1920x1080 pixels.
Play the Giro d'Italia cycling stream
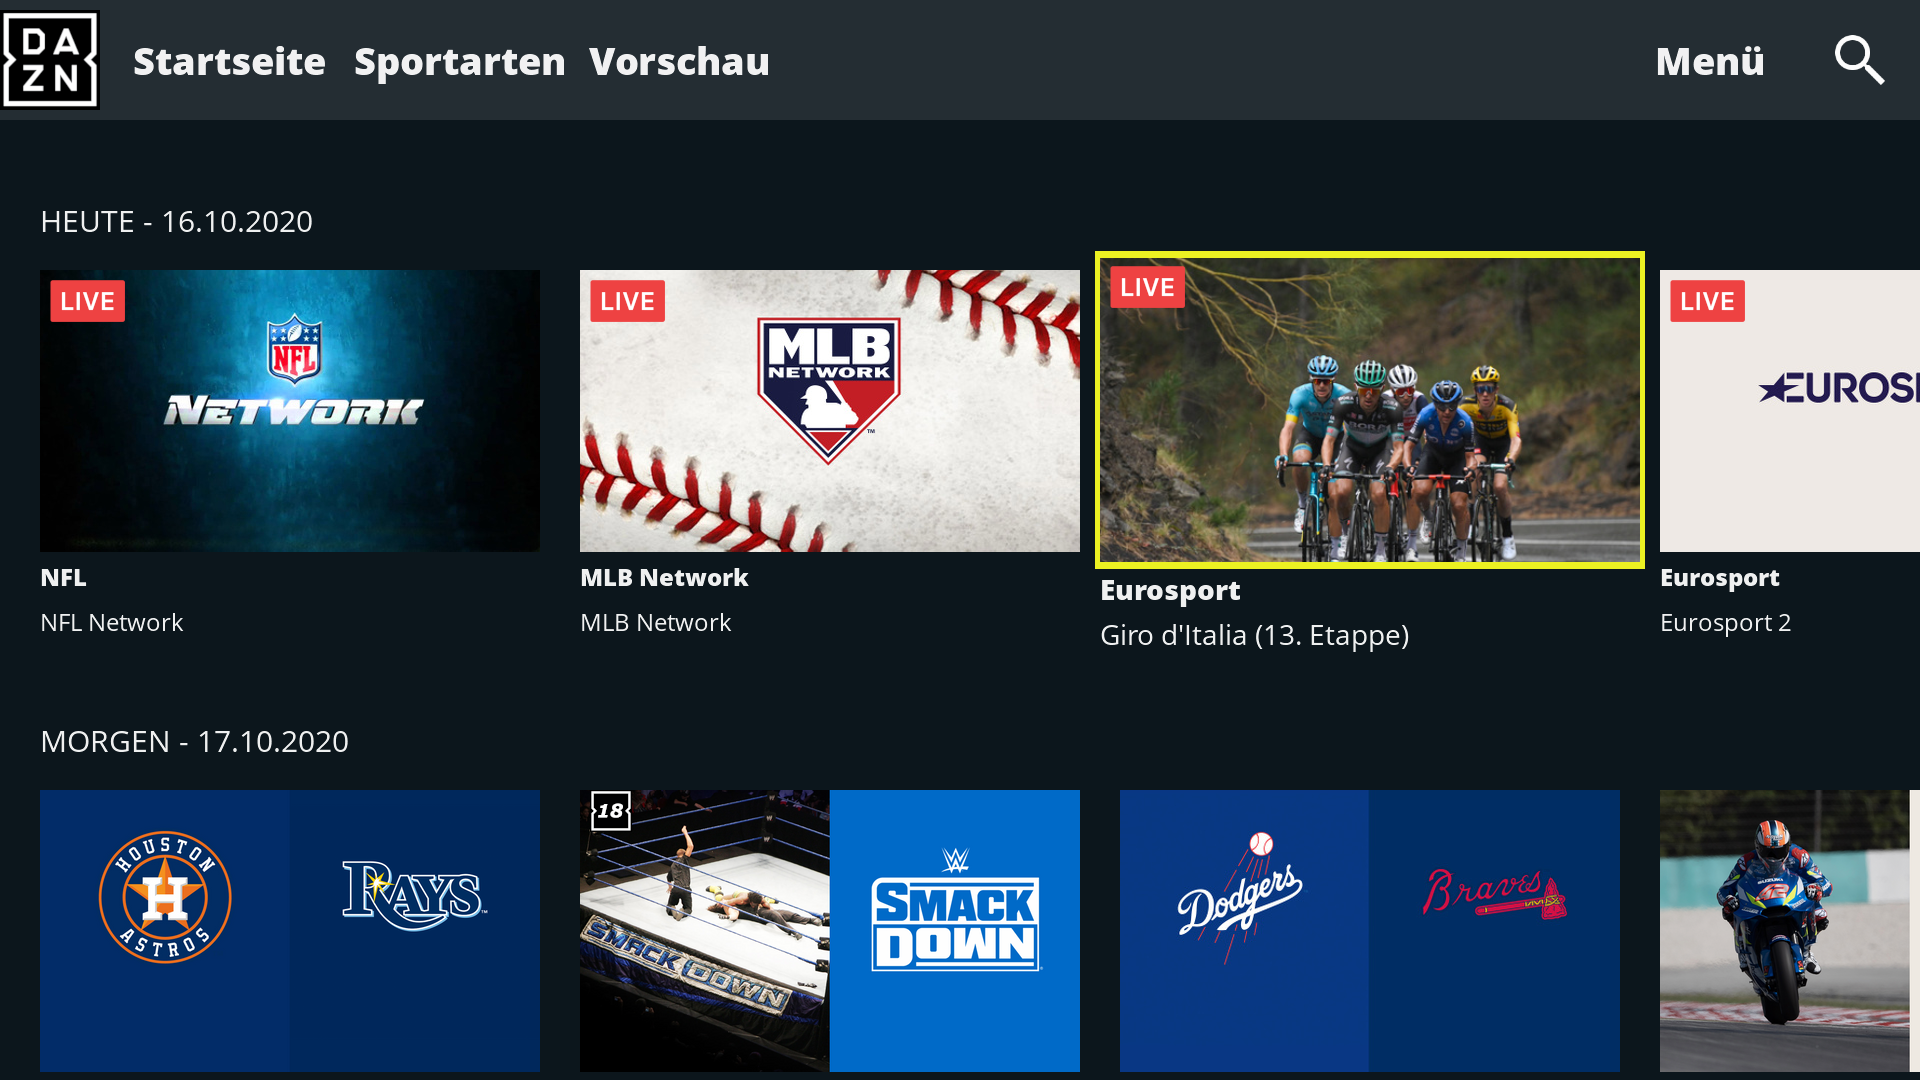click(1370, 410)
